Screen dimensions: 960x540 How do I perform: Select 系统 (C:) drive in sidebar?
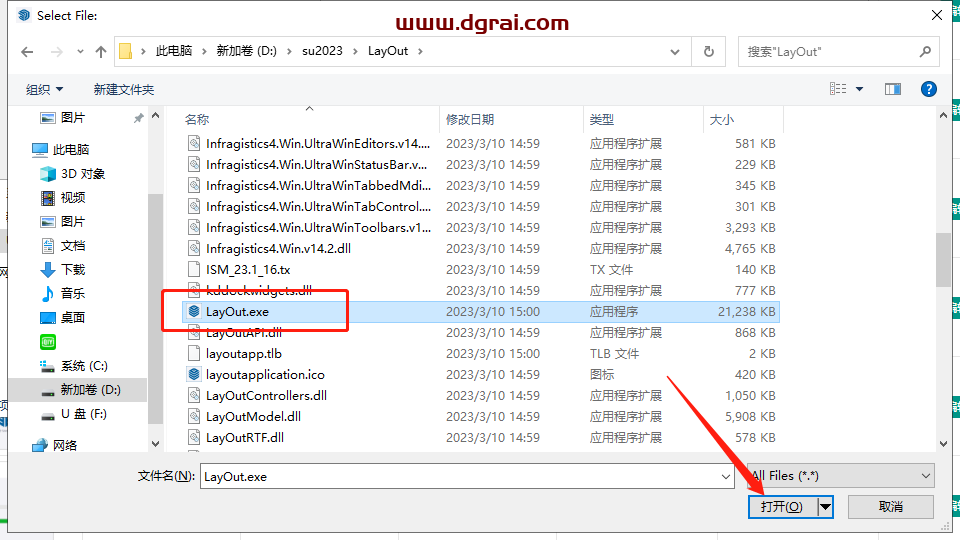pos(73,366)
